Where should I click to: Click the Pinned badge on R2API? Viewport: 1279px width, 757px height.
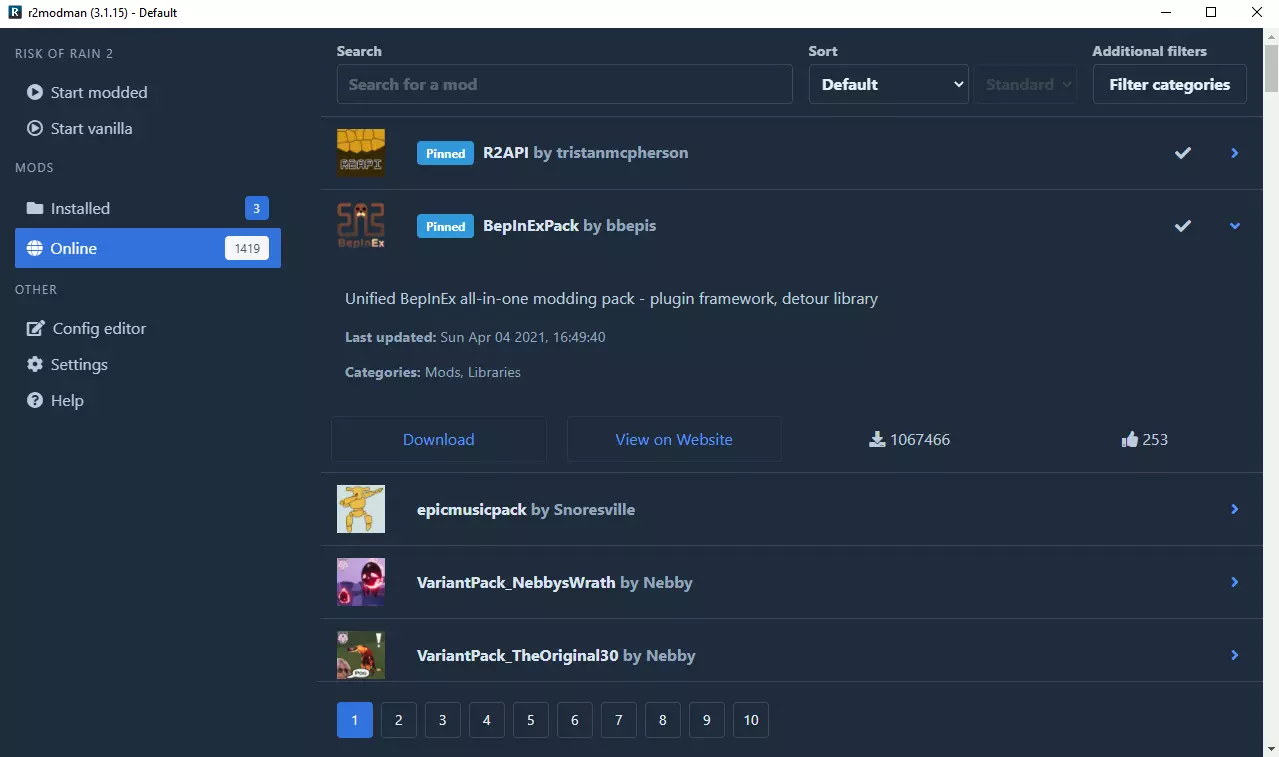pos(445,153)
